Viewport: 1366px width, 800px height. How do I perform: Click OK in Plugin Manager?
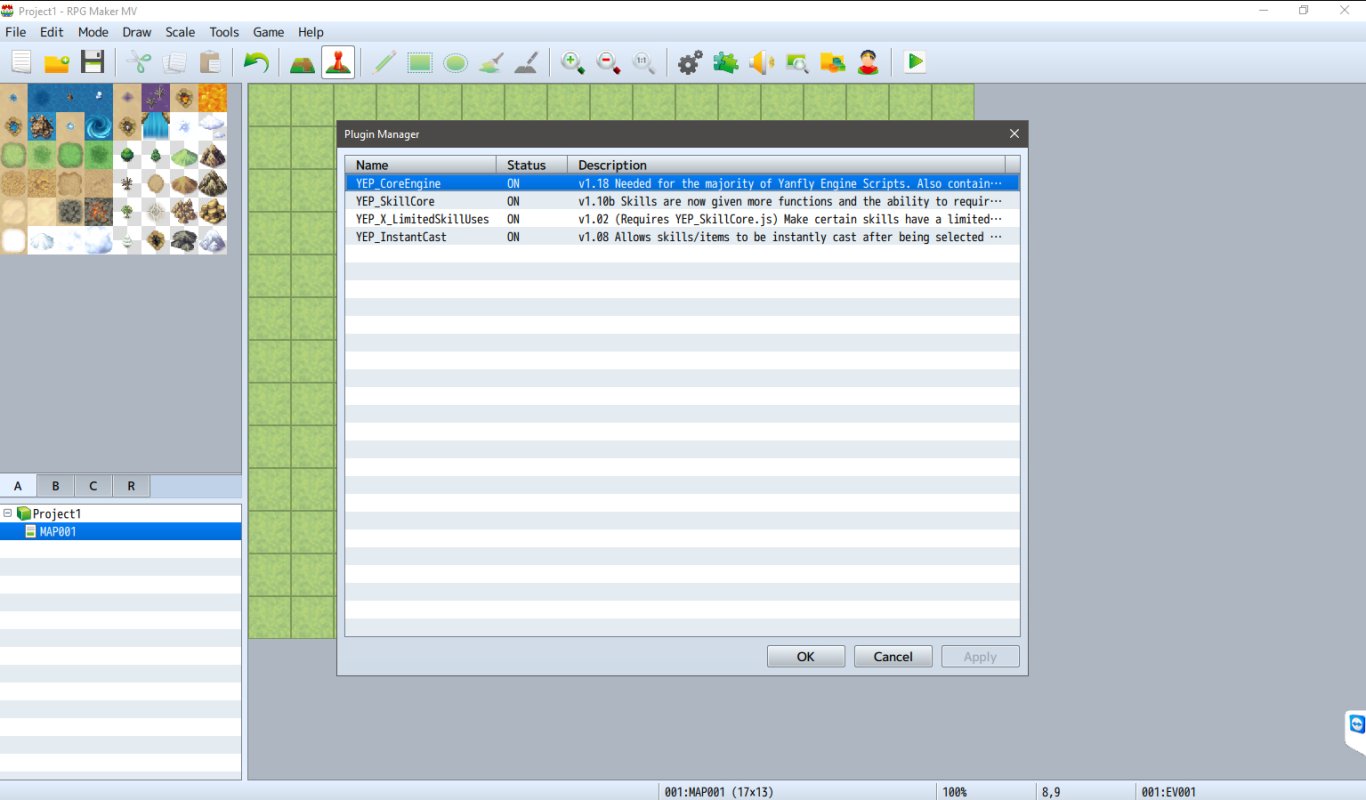(x=806, y=657)
